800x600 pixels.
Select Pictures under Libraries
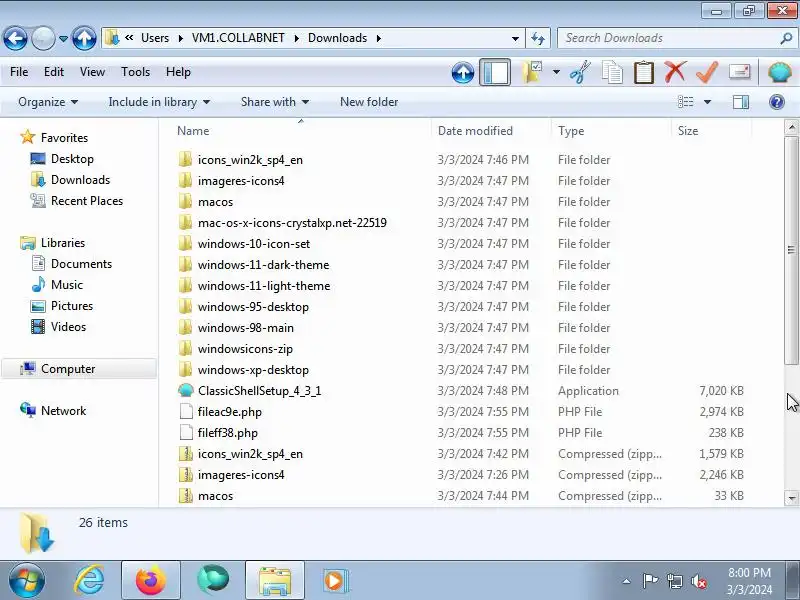click(x=72, y=306)
